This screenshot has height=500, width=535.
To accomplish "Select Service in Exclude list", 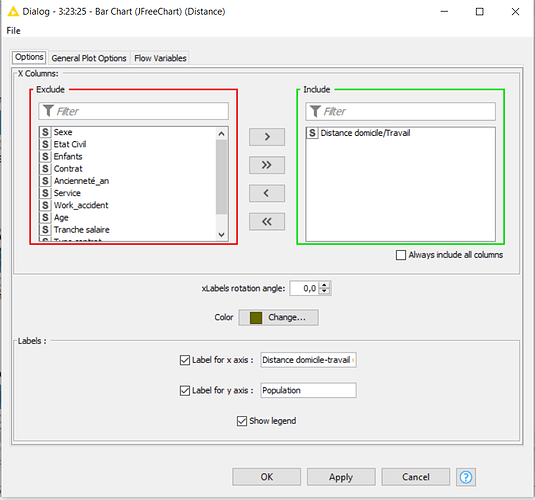I will 128,193.
